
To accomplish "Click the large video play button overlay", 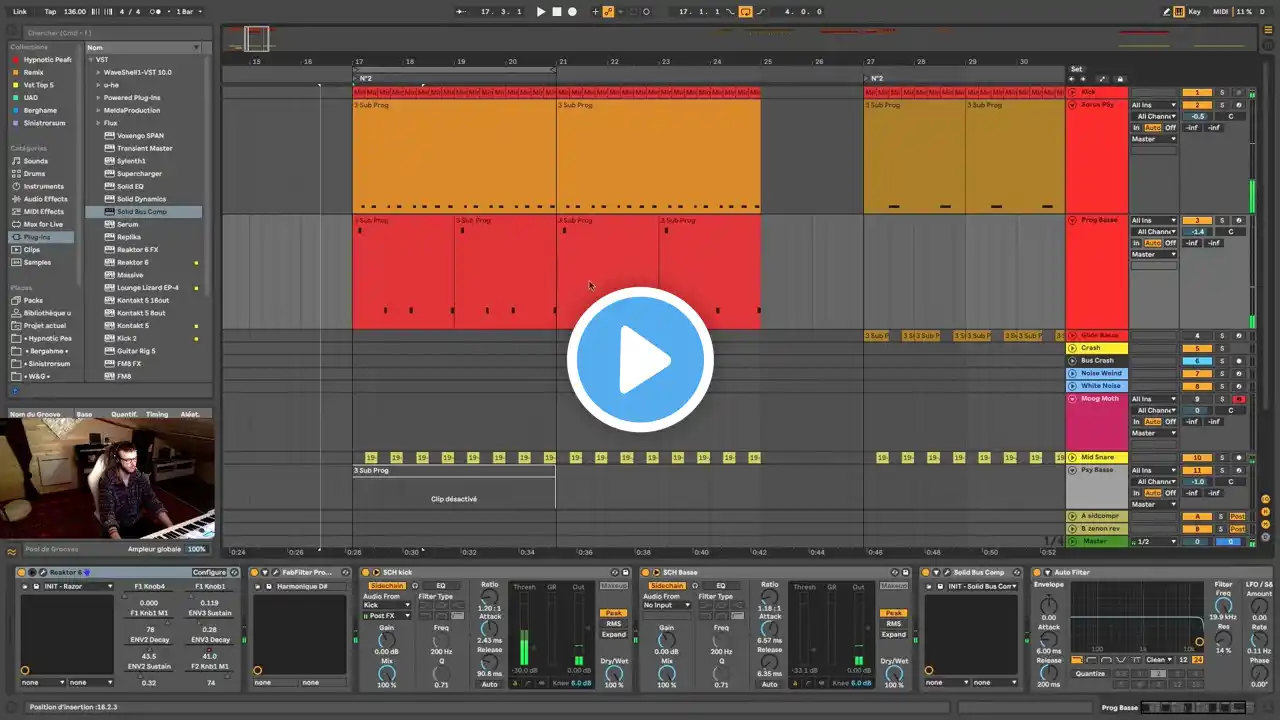I will click(640, 360).
